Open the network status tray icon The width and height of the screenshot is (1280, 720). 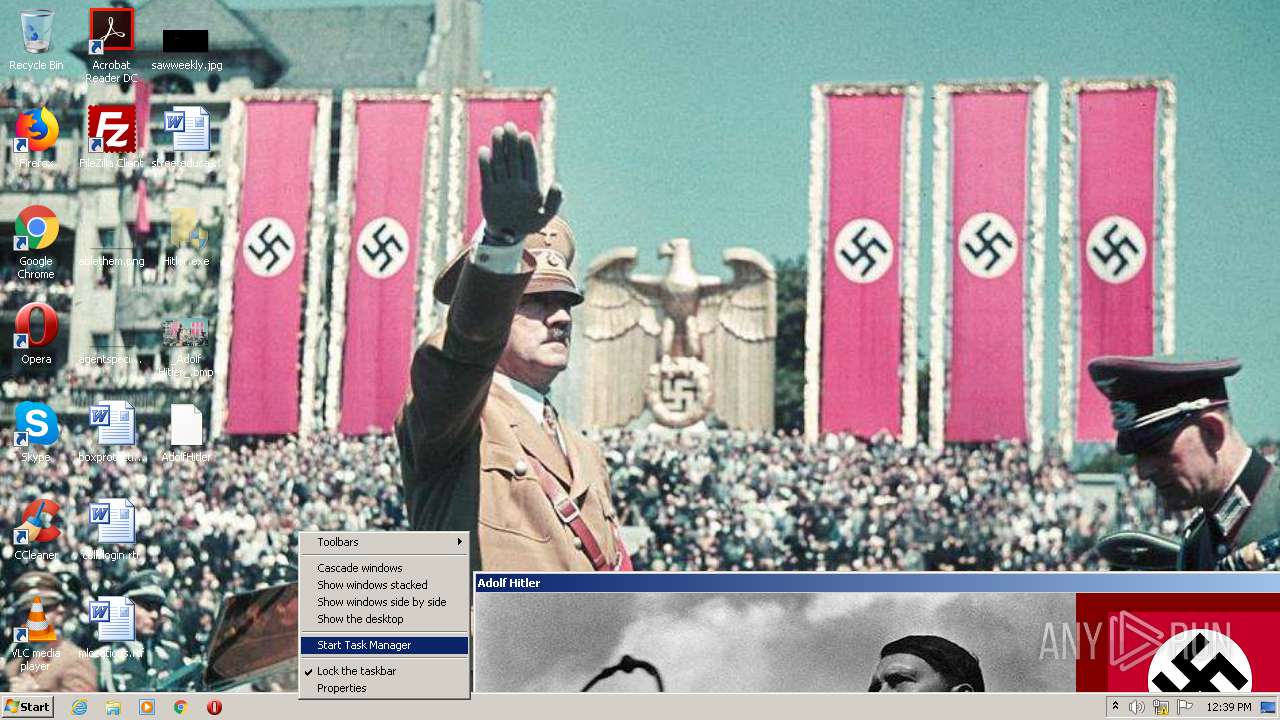point(1161,707)
